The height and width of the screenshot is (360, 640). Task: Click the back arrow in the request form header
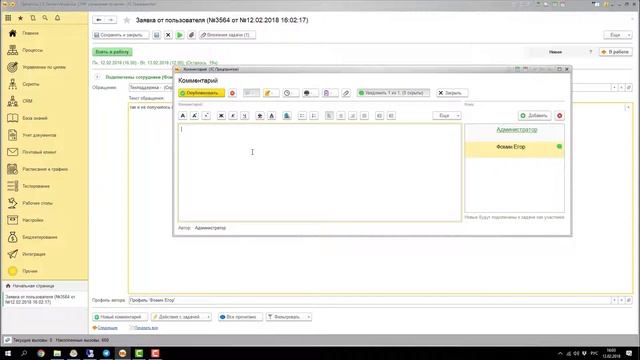(99, 20)
